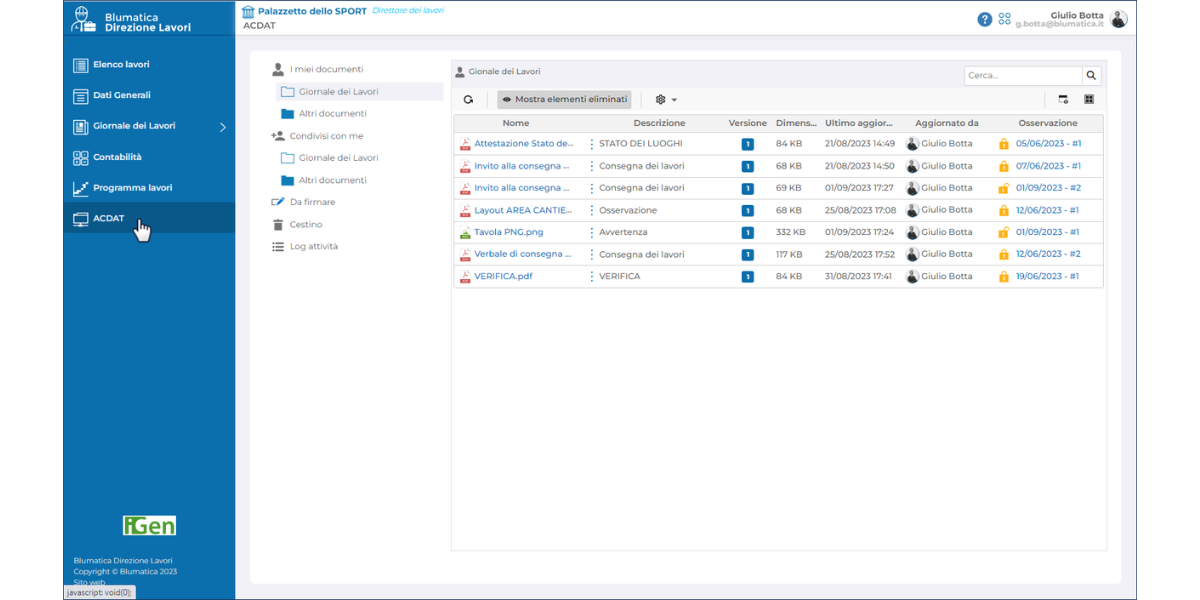Open the settings gear dropdown
The width and height of the screenshot is (1200, 600).
[666, 100]
